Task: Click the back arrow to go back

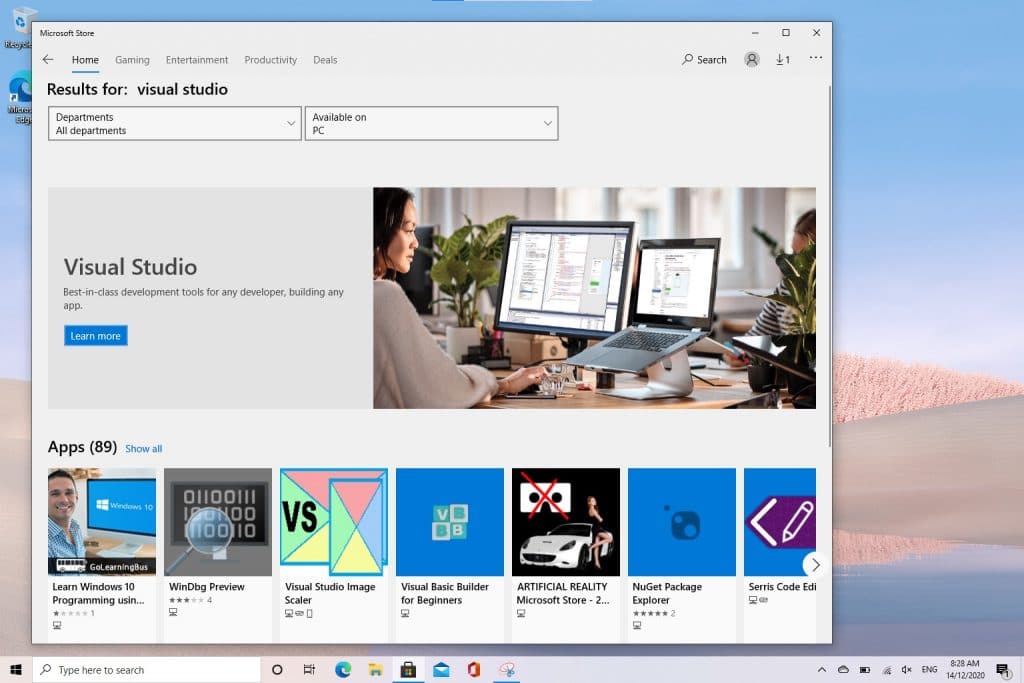Action: [48, 60]
